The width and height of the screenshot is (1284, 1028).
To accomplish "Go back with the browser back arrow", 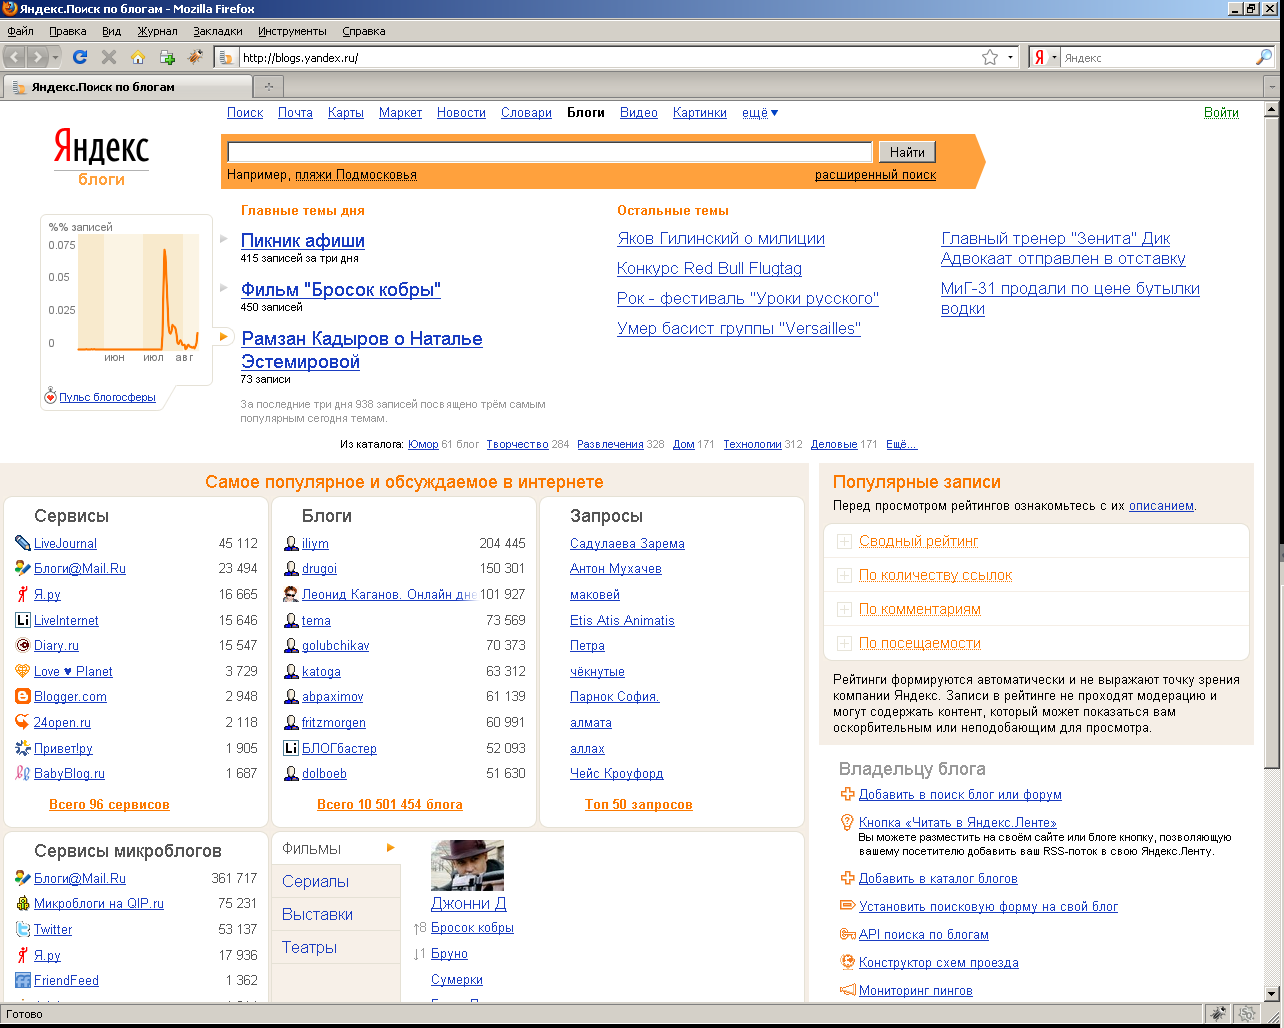I will point(16,58).
